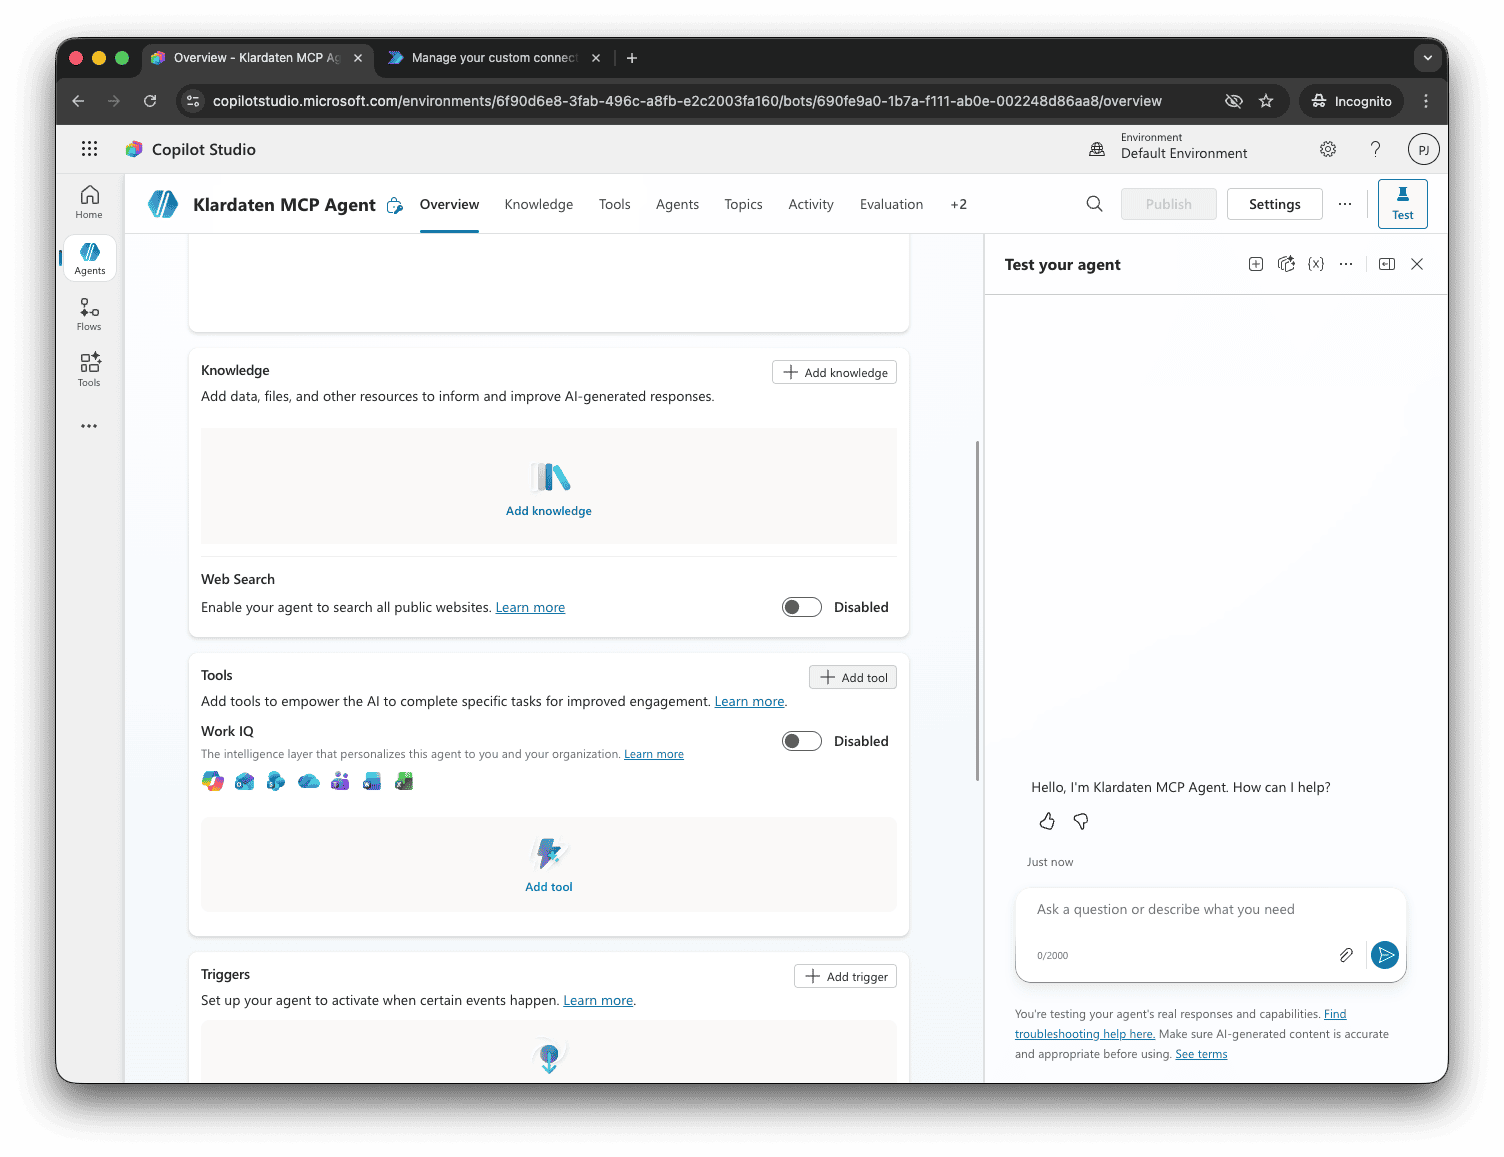Click the browser address bar URL
Screen dimensions: 1504x1157
pos(687,101)
